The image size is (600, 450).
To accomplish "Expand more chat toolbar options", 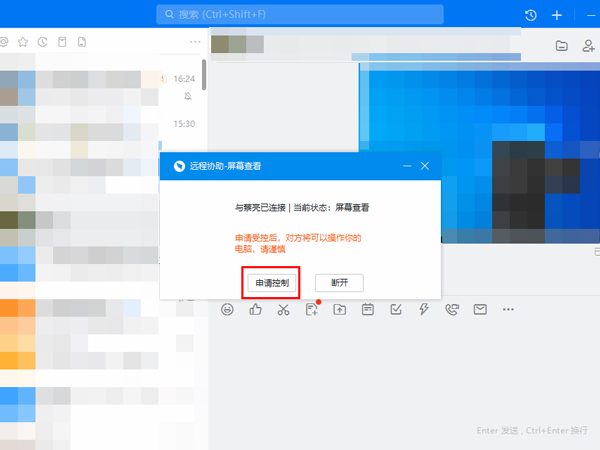I will pyautogui.click(x=508, y=310).
